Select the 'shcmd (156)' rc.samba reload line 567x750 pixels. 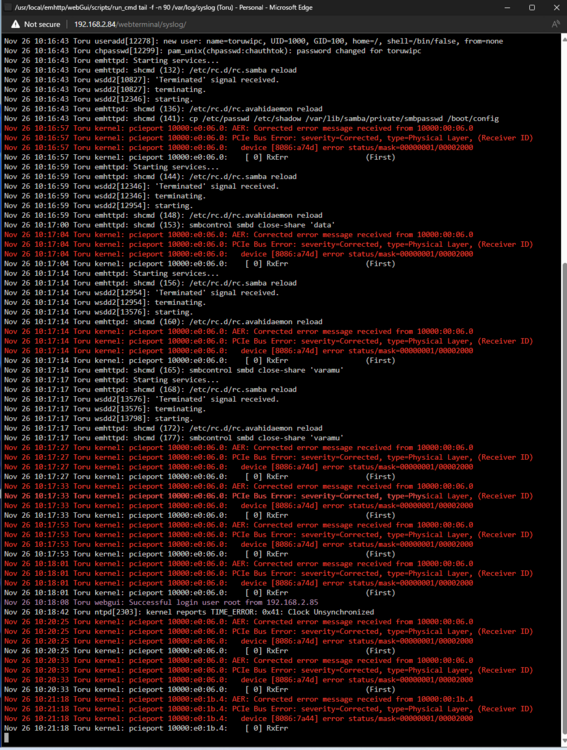150,283
